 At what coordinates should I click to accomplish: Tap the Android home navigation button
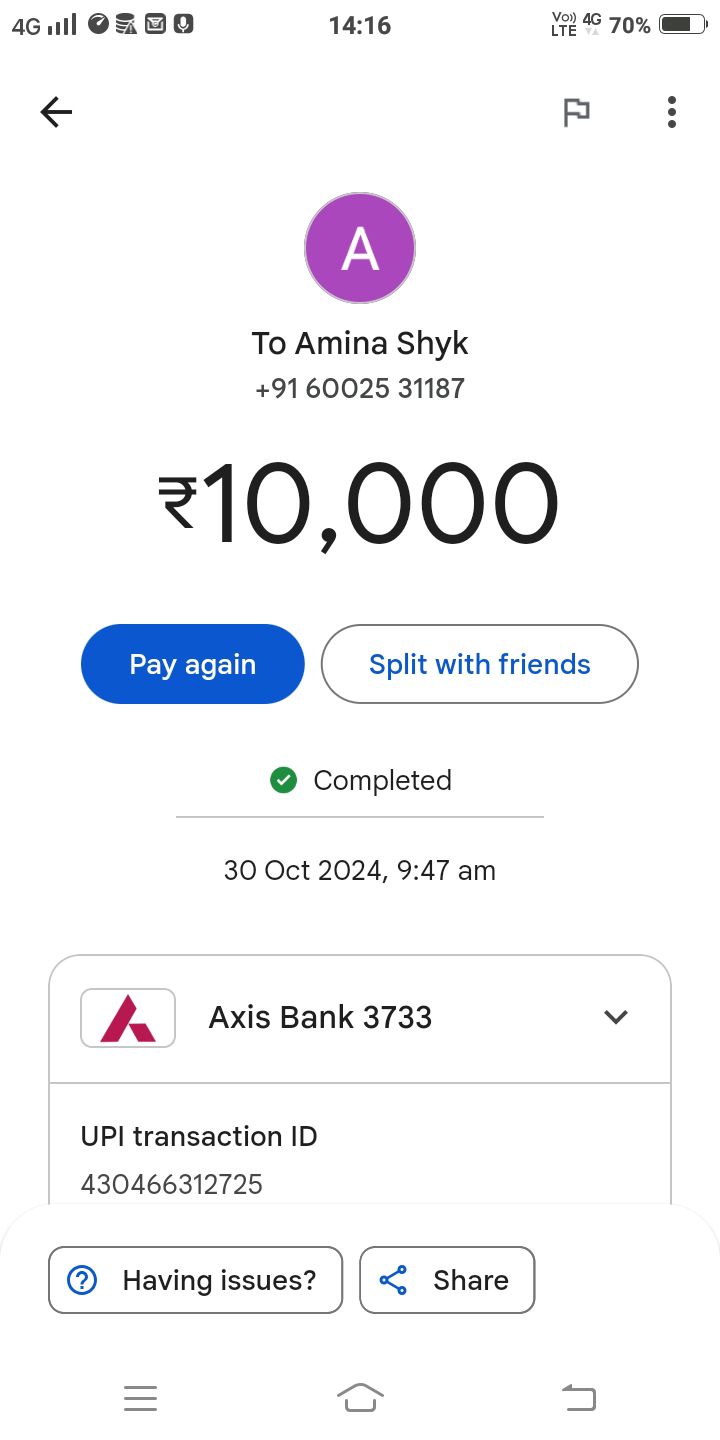pos(360,1397)
